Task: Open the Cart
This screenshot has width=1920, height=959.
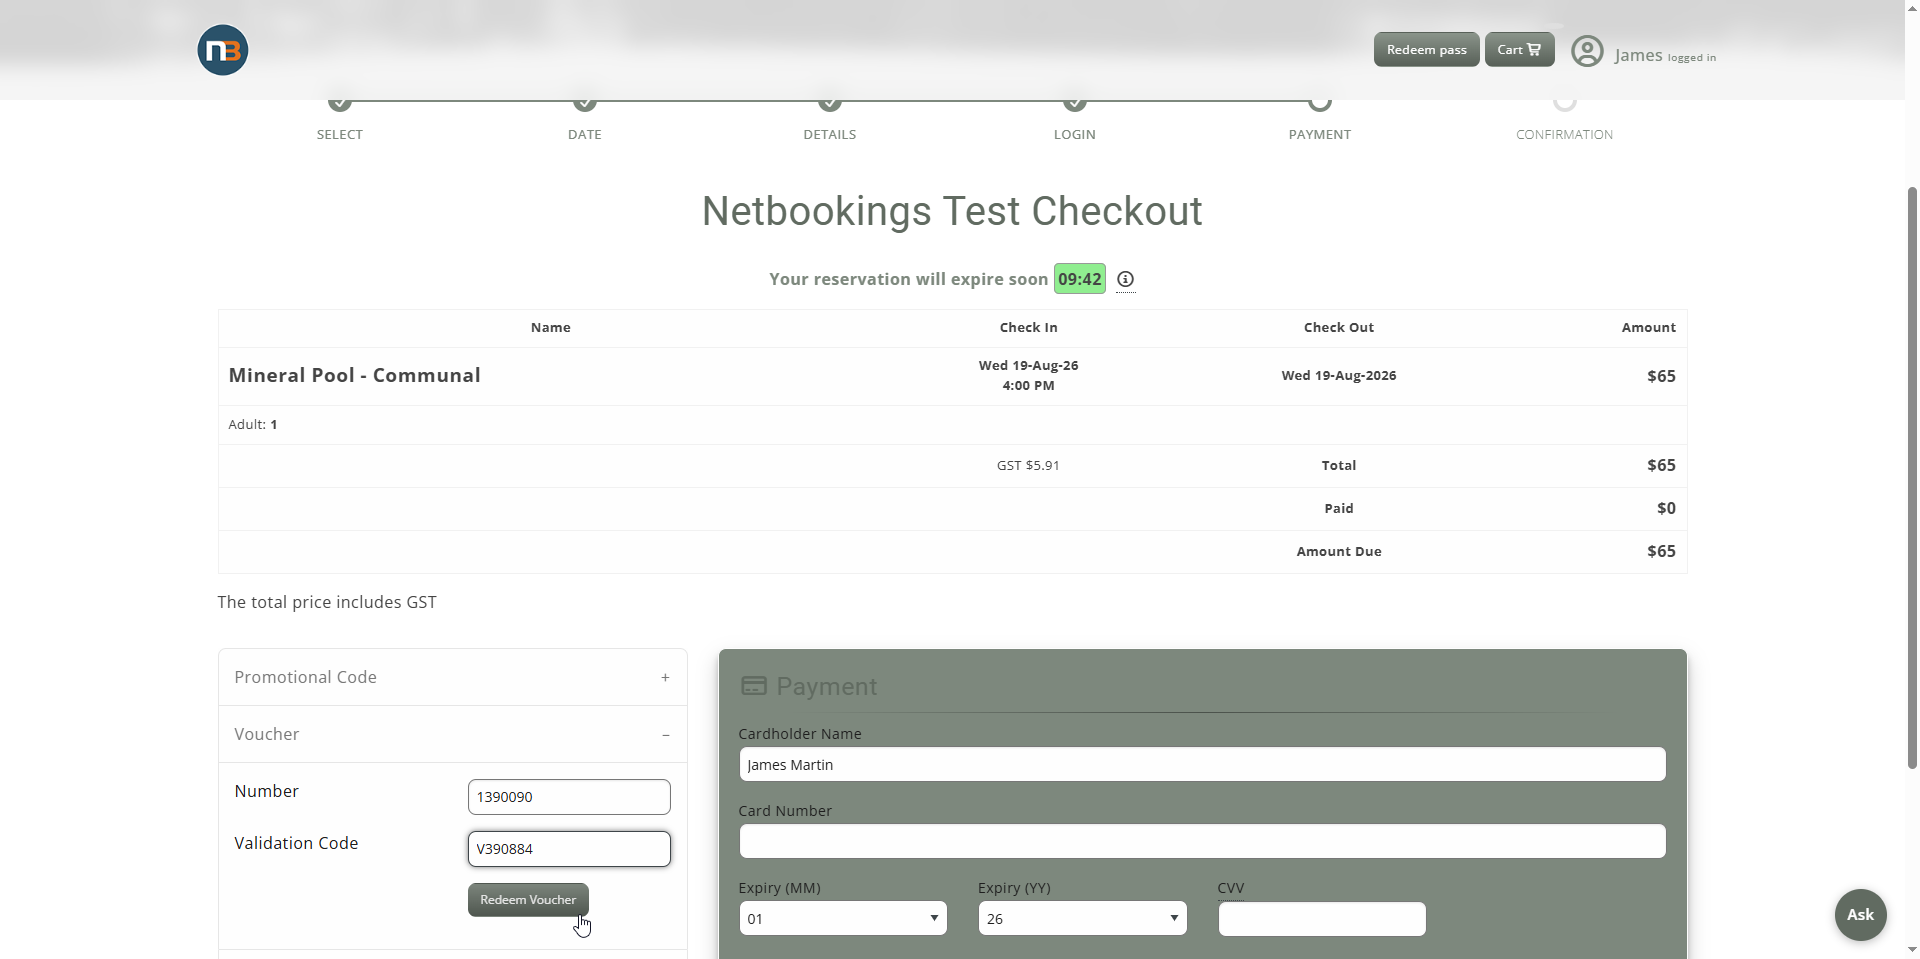Action: (1519, 50)
